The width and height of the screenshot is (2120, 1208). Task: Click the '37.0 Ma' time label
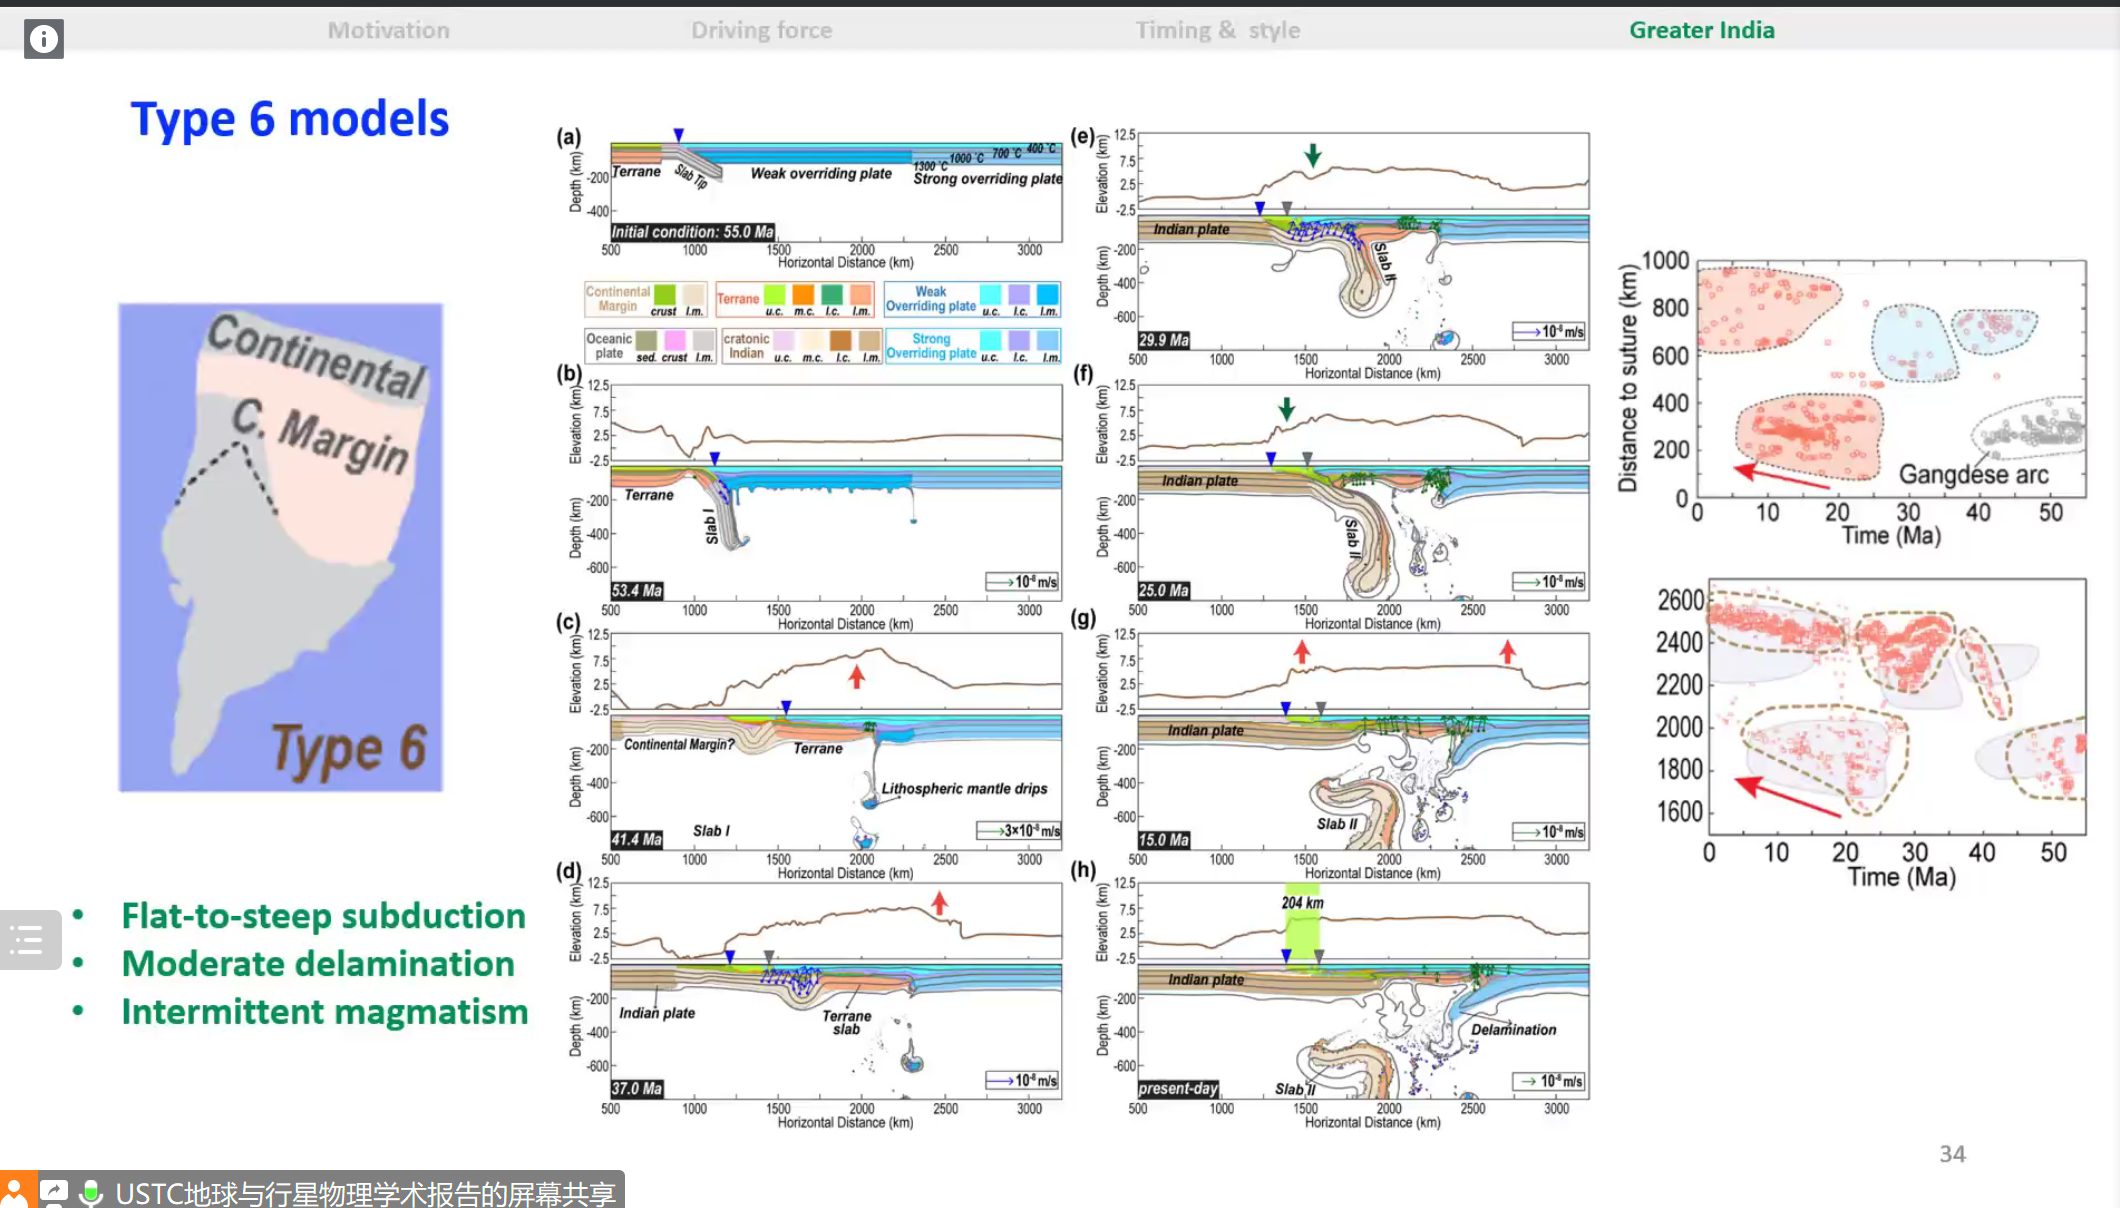click(x=637, y=1088)
